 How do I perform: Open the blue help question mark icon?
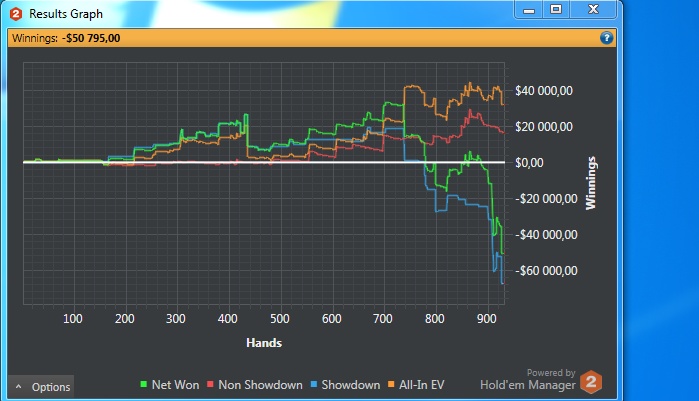[x=606, y=38]
